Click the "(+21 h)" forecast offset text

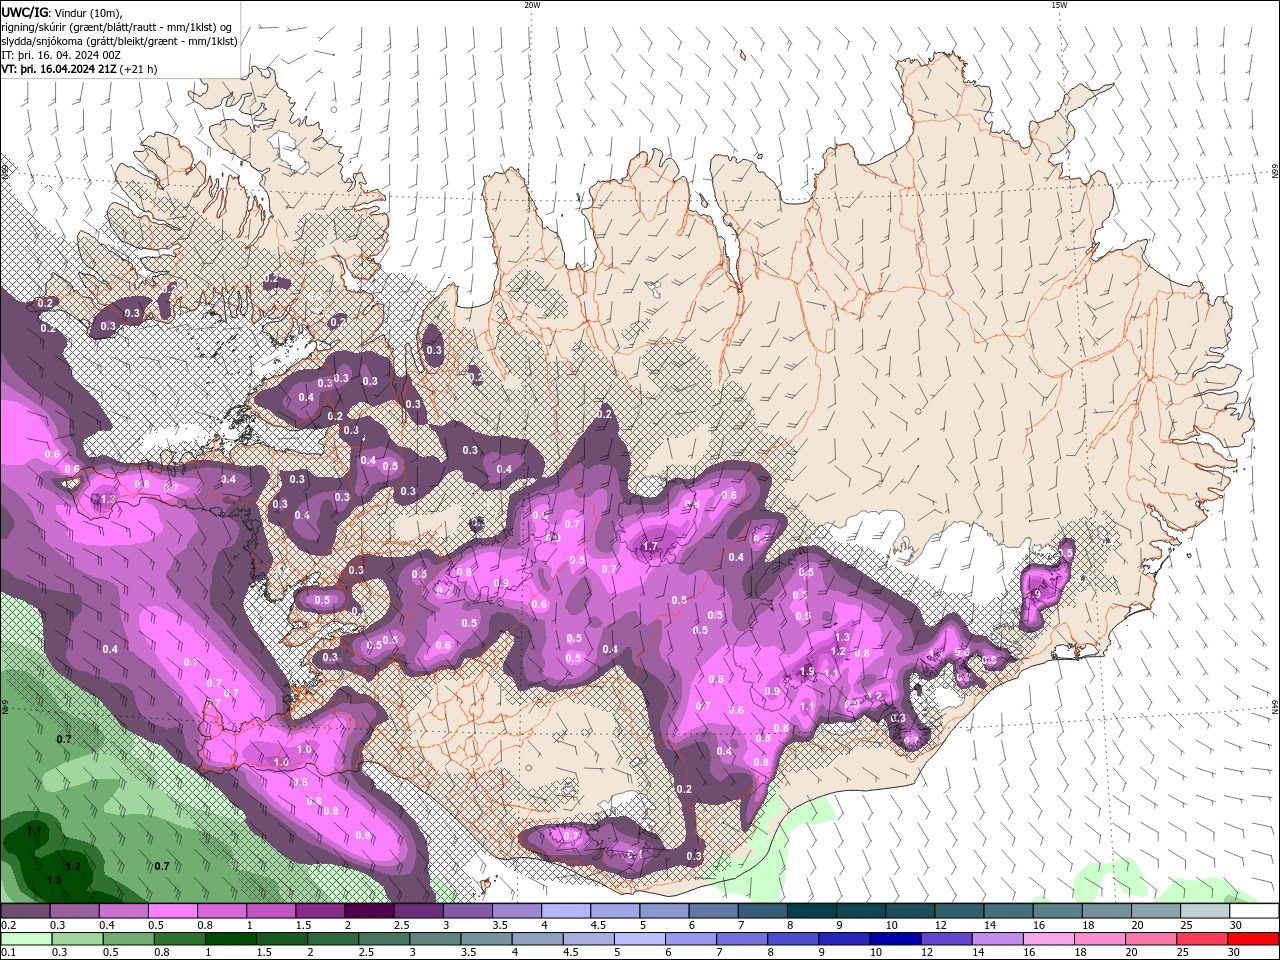pyautogui.click(x=138, y=70)
